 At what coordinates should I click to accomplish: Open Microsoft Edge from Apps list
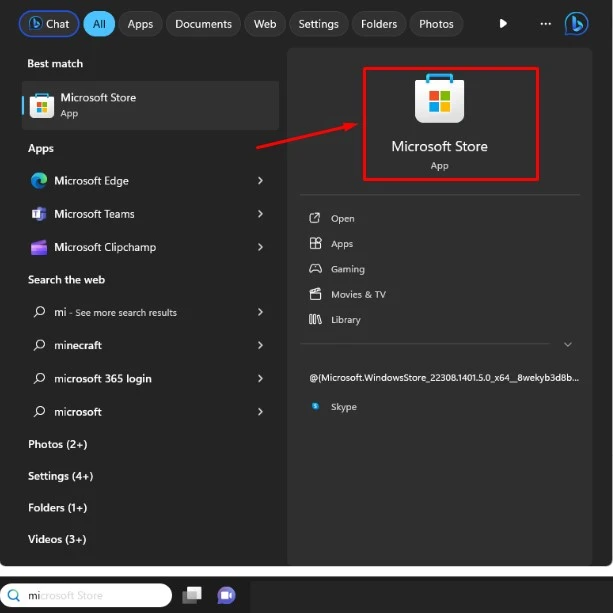click(91, 181)
